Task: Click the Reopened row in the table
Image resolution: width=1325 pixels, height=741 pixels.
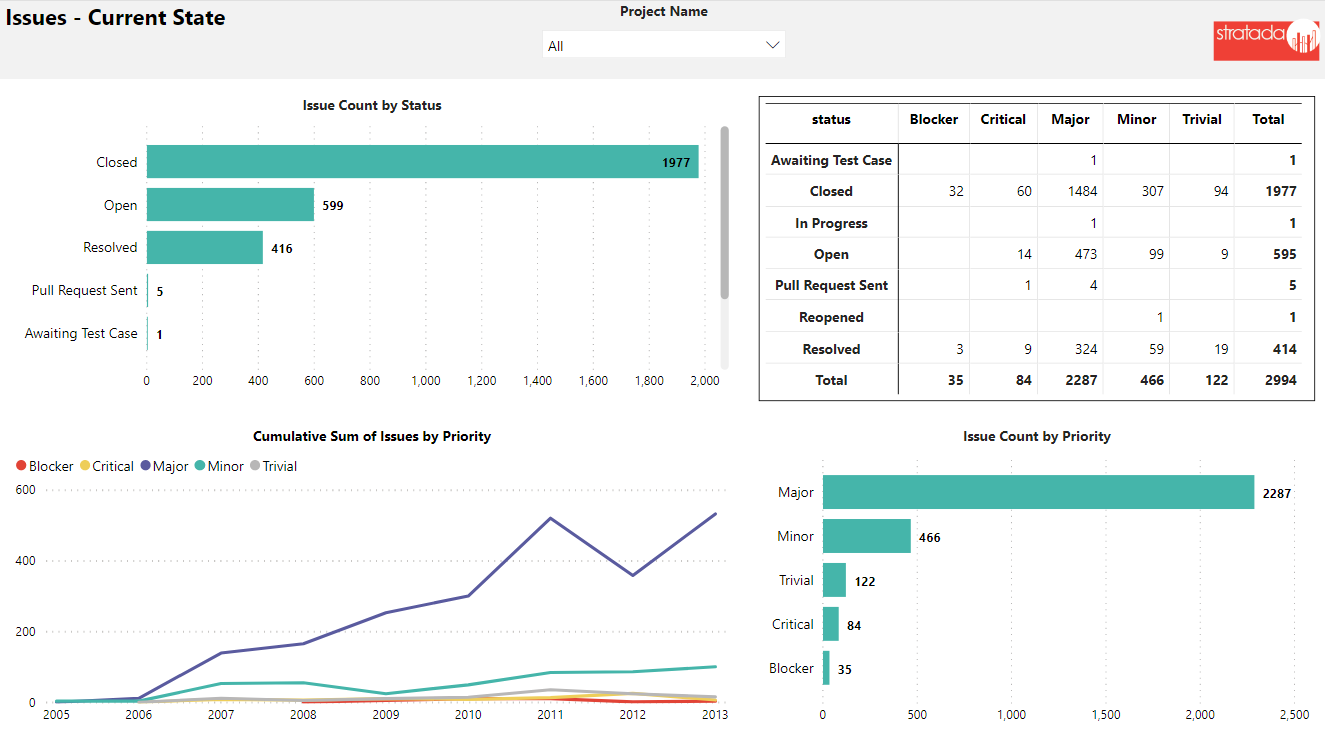Action: (831, 317)
